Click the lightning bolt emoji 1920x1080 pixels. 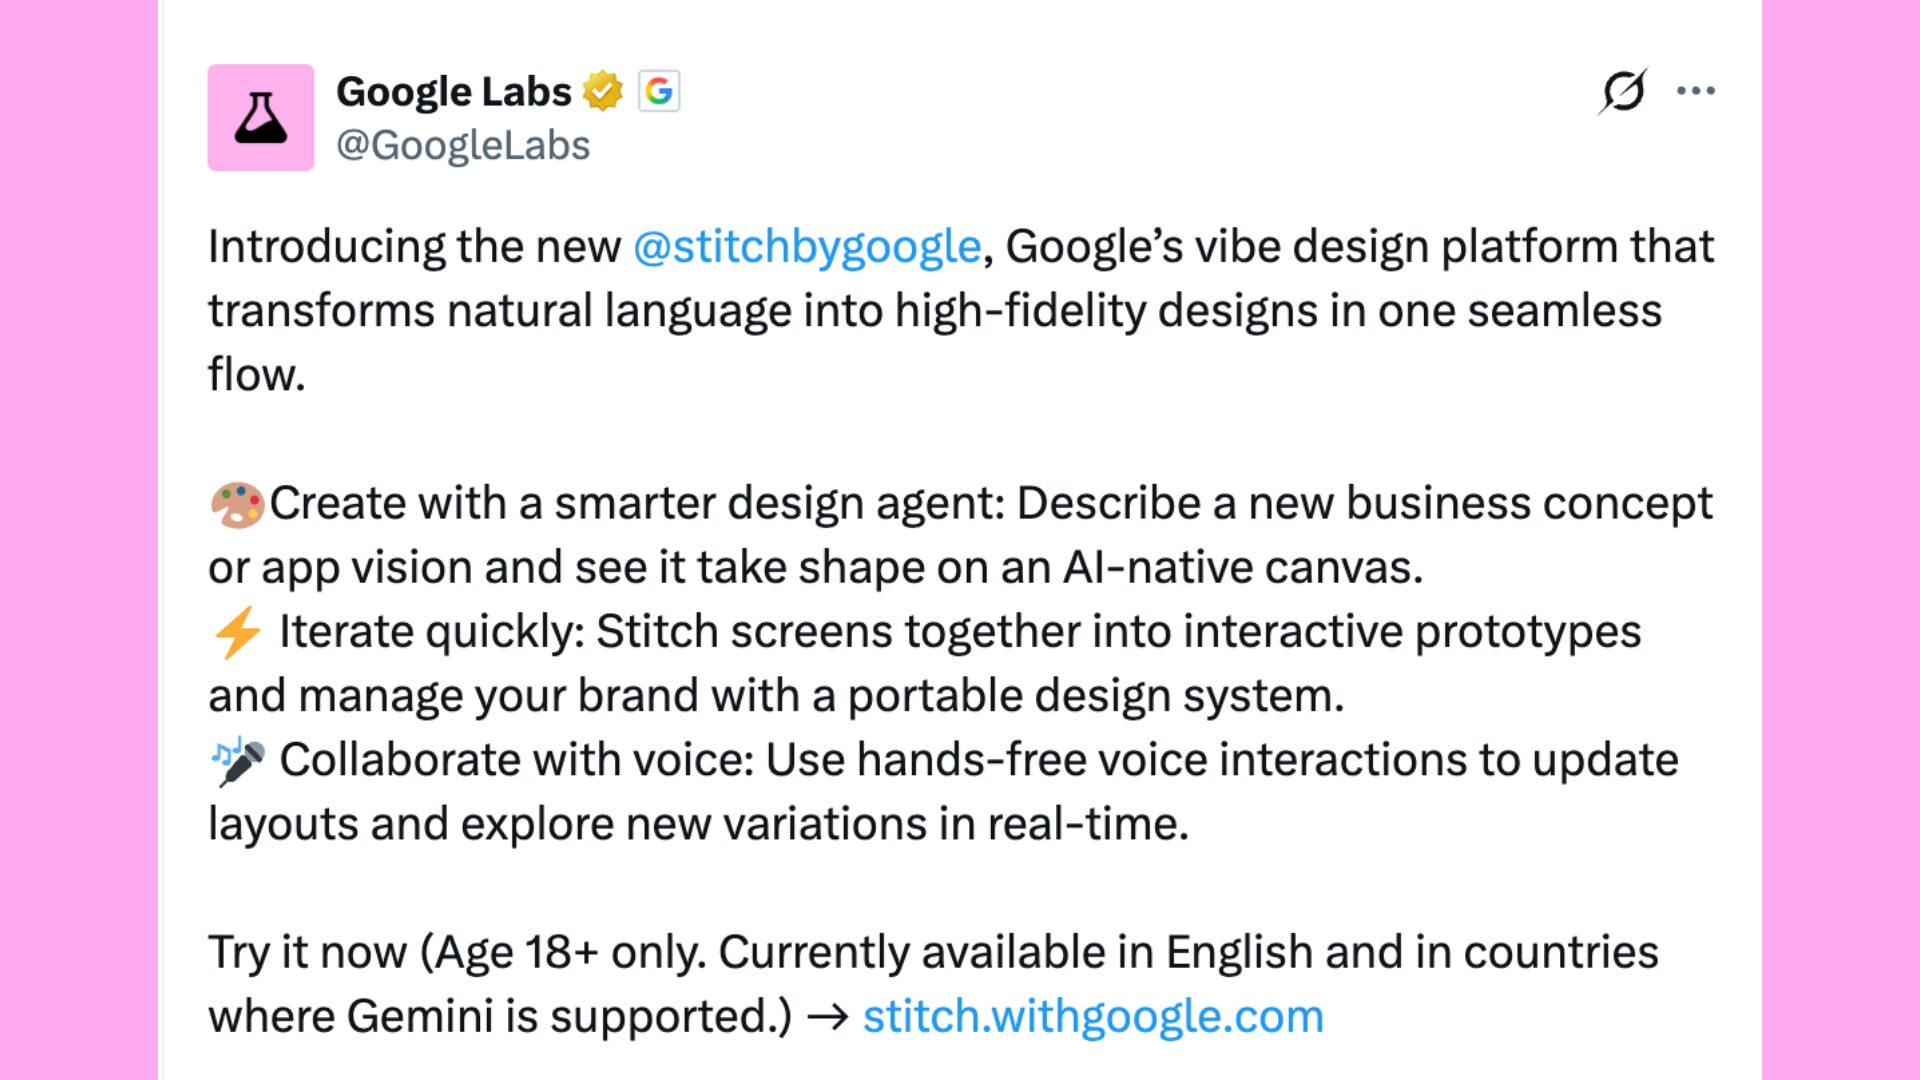(237, 632)
